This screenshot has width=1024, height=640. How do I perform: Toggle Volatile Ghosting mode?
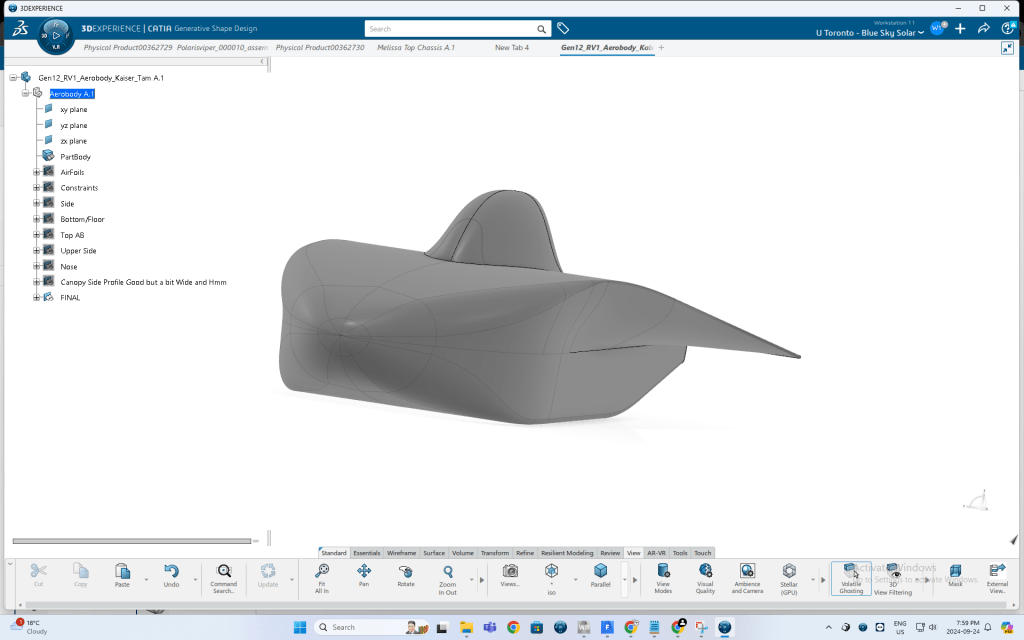tap(851, 573)
